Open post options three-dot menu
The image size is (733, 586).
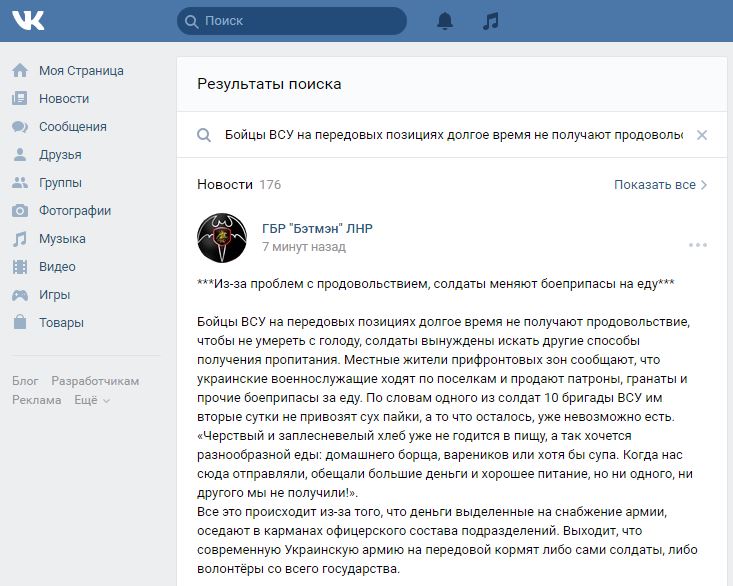click(x=697, y=245)
